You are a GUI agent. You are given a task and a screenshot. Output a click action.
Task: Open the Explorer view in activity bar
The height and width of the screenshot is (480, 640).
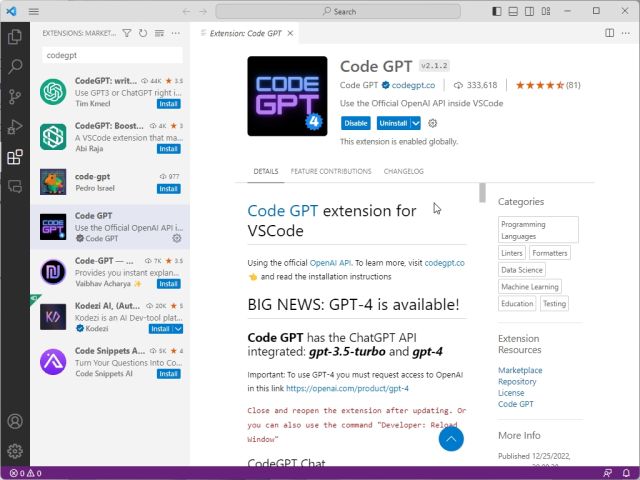tap(15, 37)
